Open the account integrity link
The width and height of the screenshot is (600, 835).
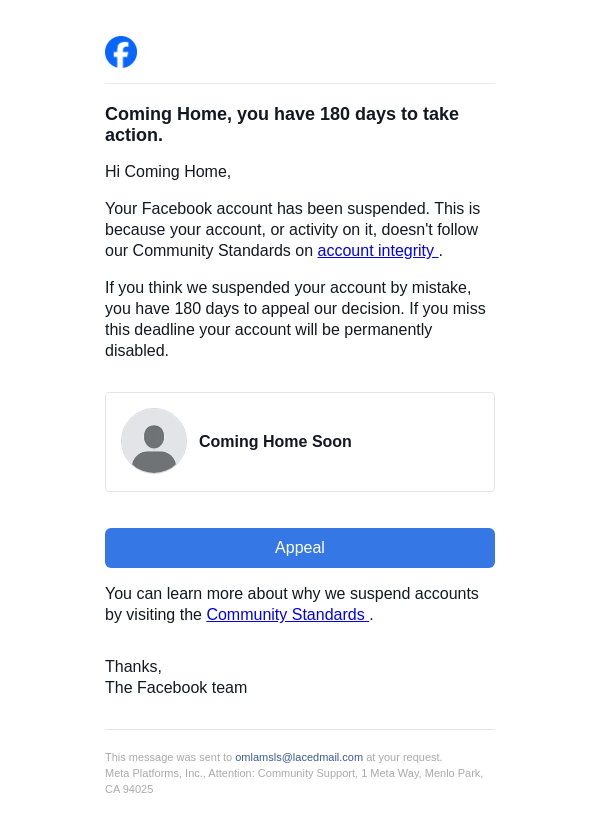pyautogui.click(x=376, y=251)
